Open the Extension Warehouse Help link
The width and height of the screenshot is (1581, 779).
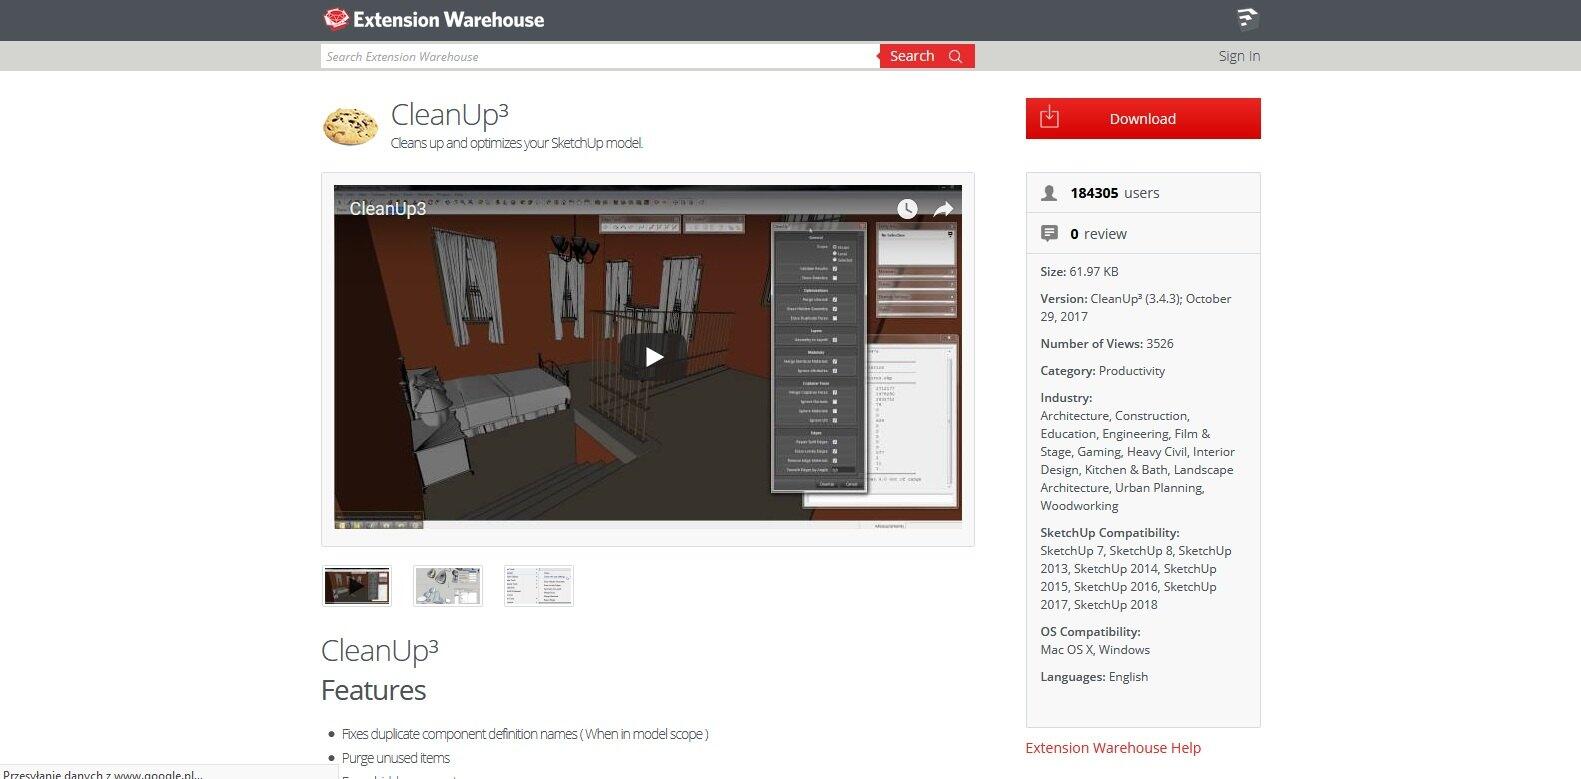[x=1112, y=748]
